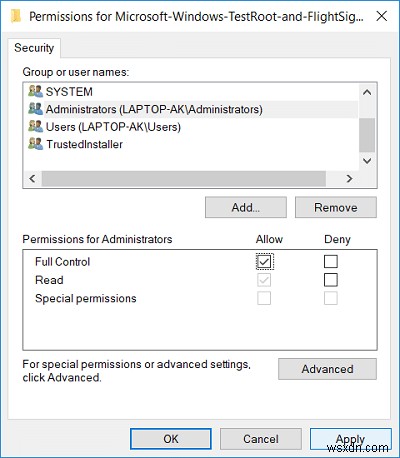400x458 pixels.
Task: Uncheck Allow for Full Control
Action: (265, 262)
